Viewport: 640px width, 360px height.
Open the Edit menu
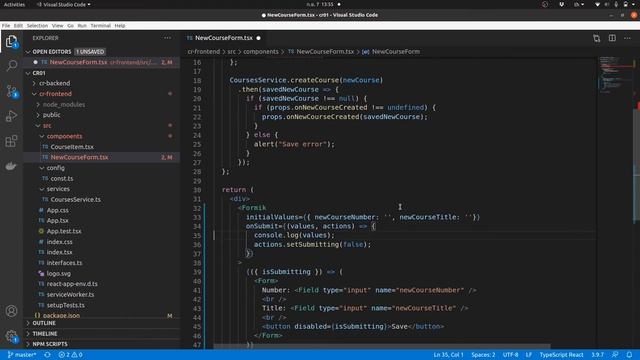click(18, 26)
